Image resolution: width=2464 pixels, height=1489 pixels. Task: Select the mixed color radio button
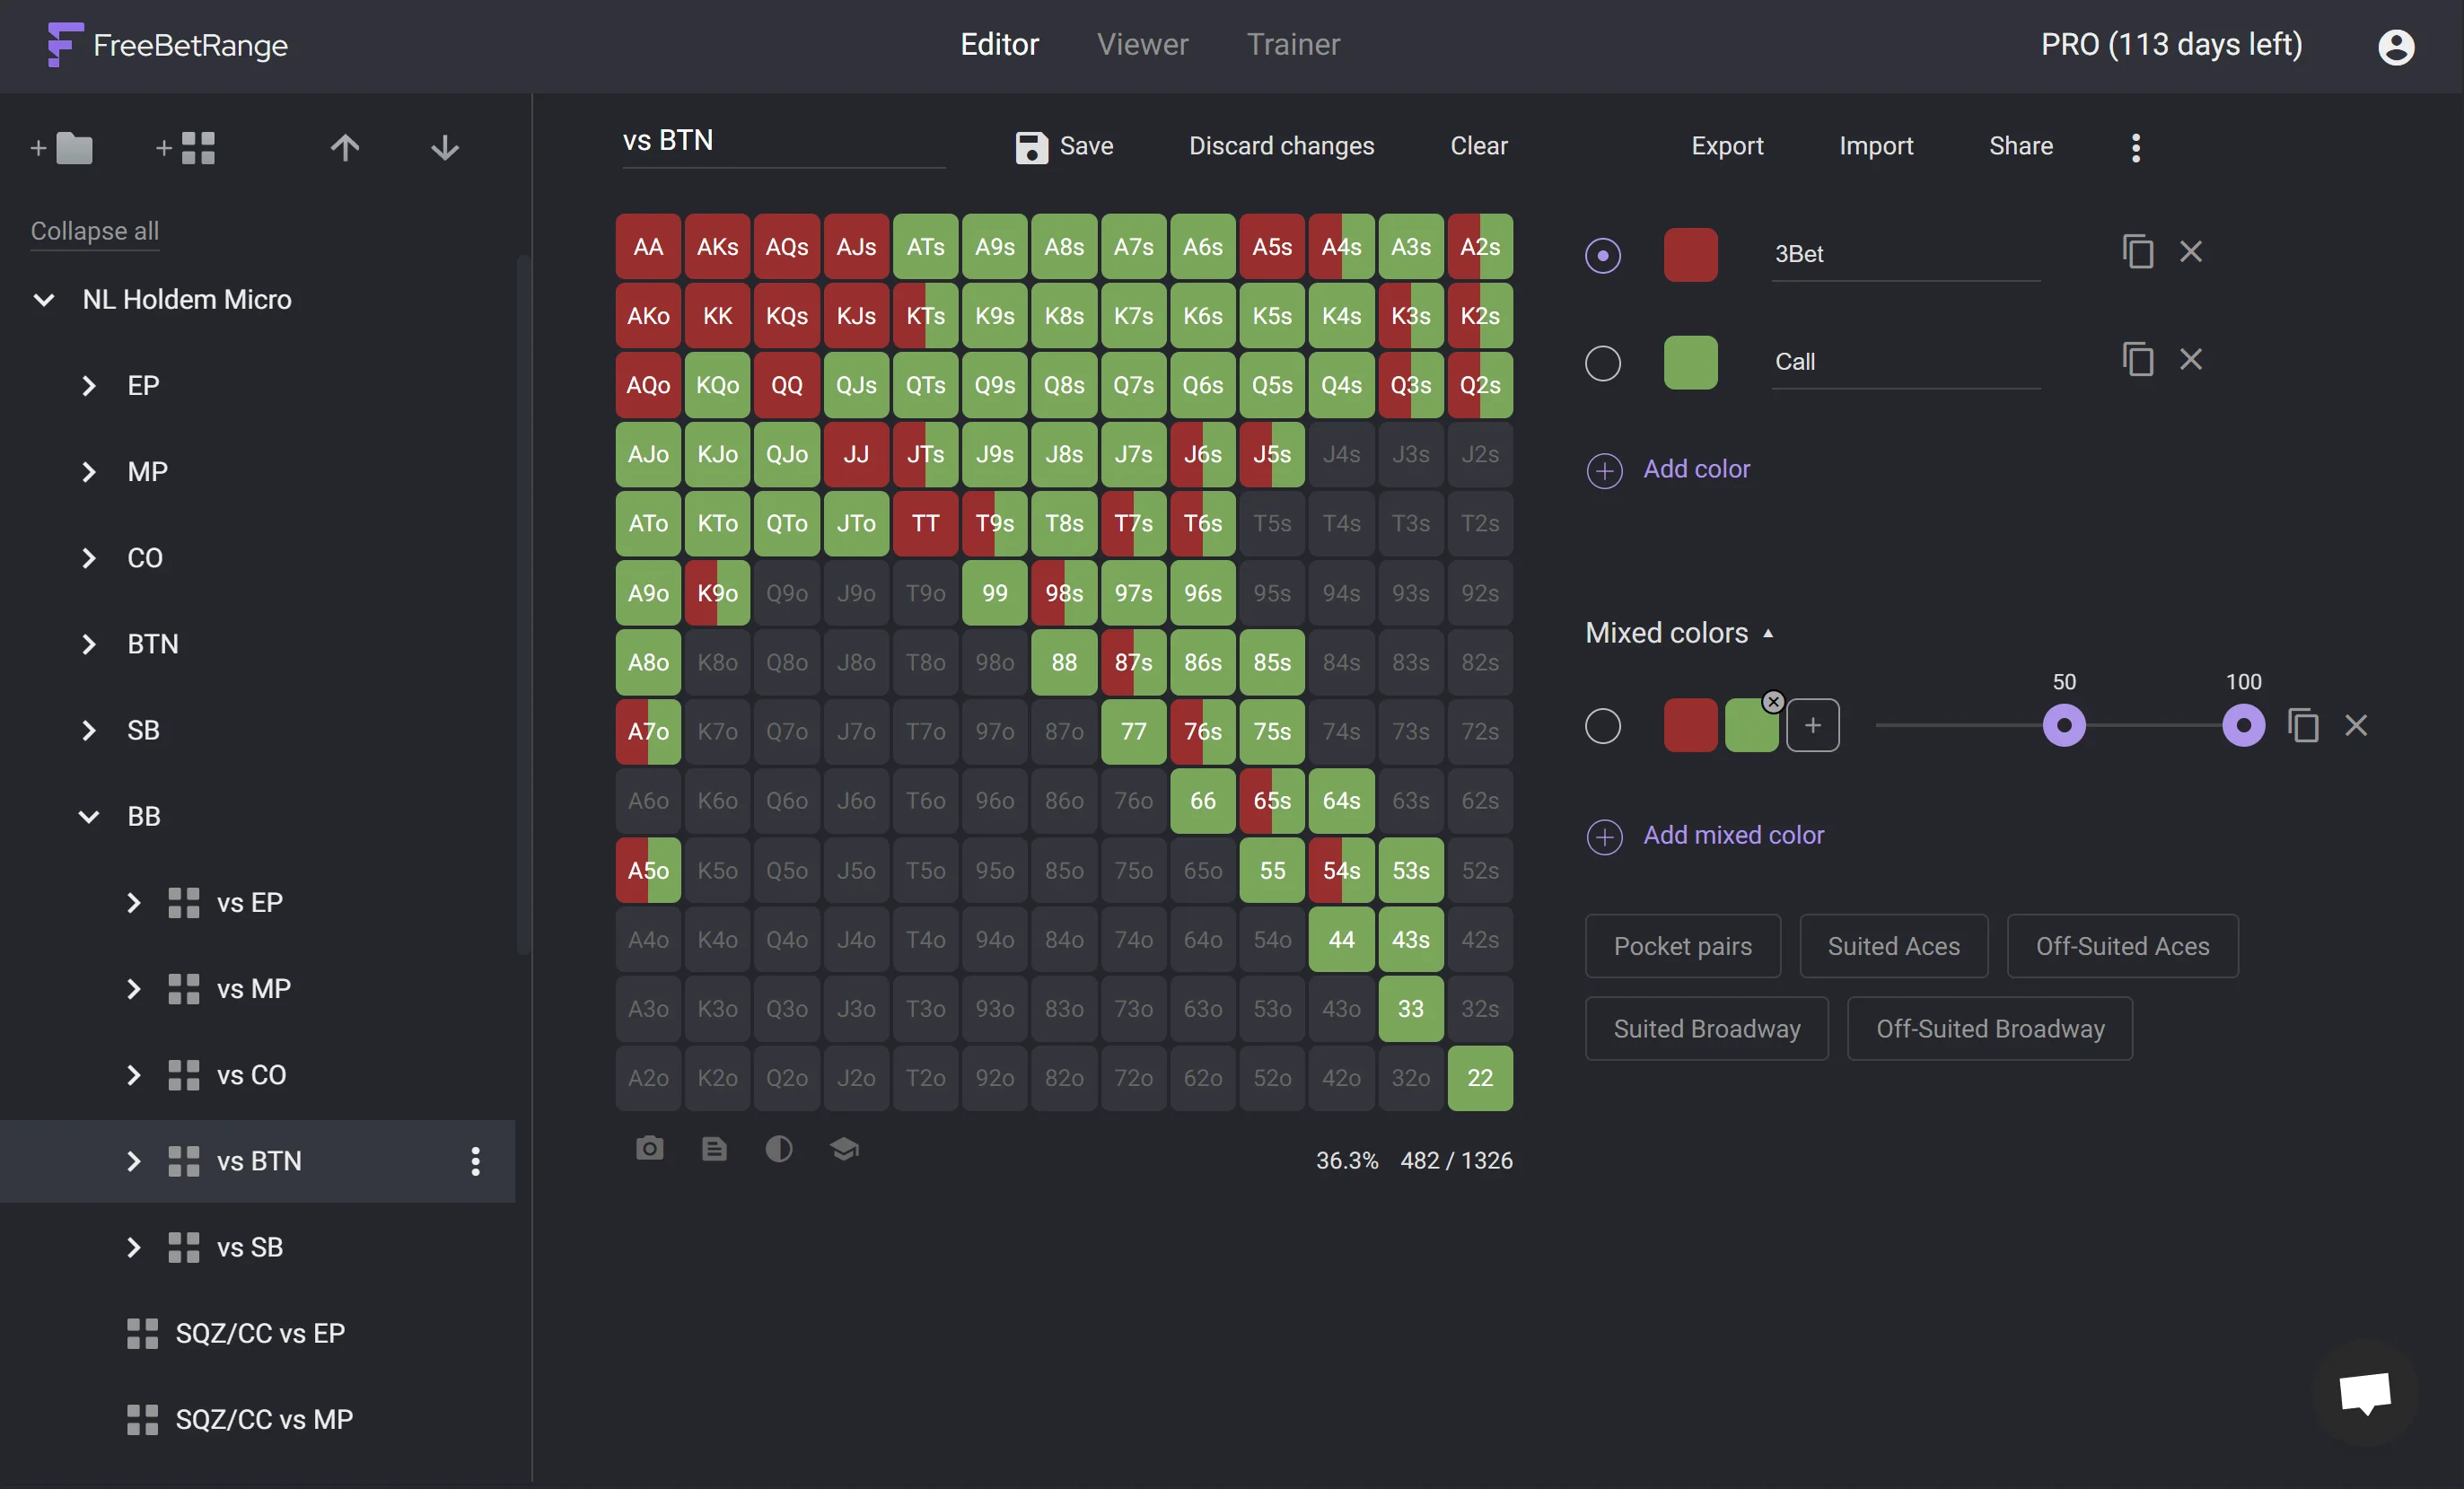tap(1602, 726)
